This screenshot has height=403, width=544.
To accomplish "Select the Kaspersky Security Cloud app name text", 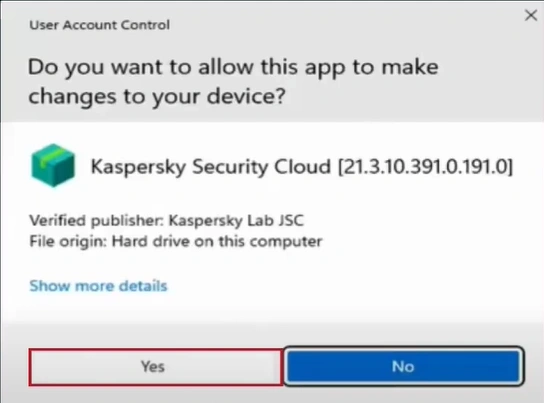I will 301,166.
